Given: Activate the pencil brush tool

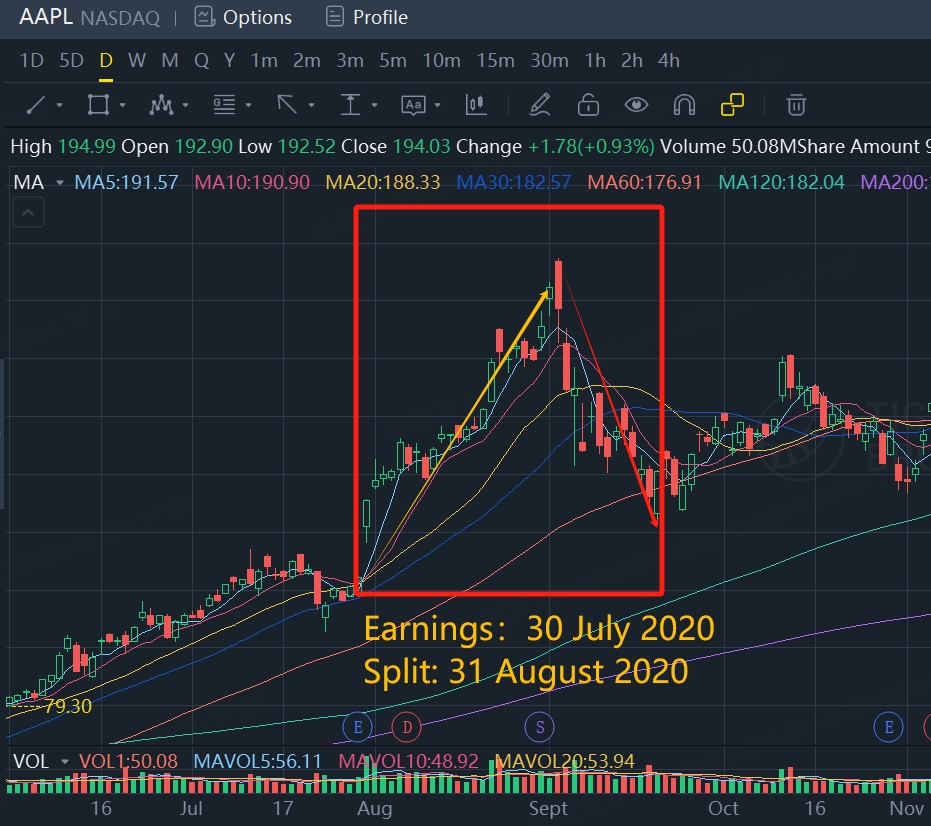Looking at the screenshot, I should [x=540, y=105].
